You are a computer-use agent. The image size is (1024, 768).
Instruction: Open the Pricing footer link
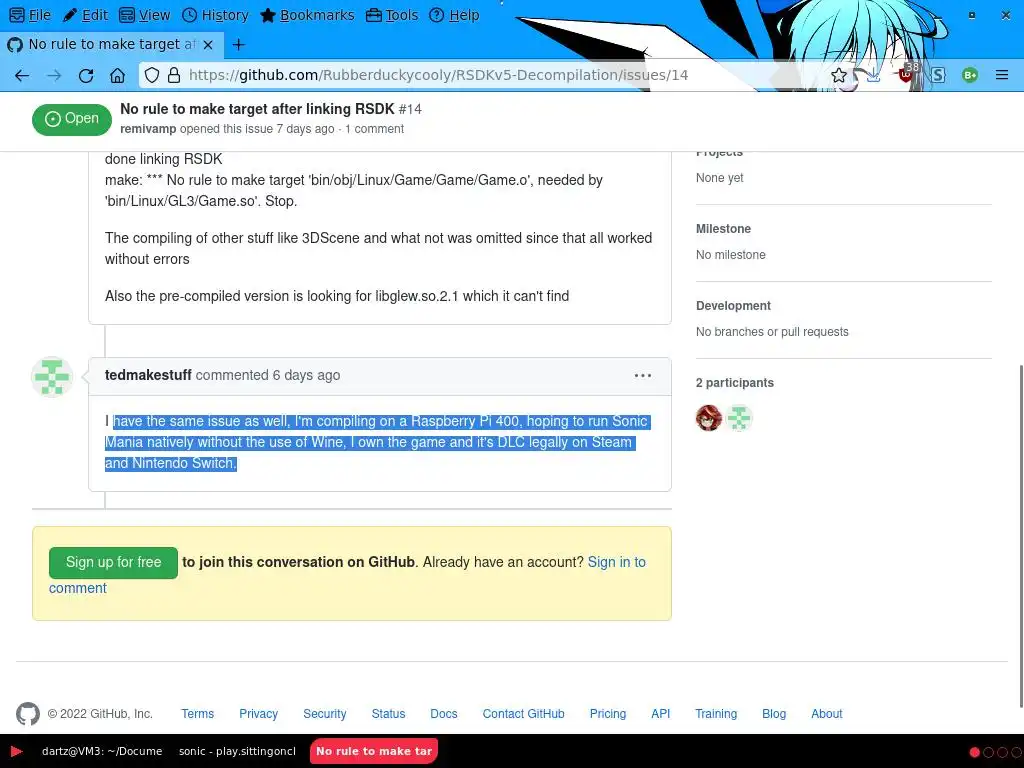click(x=608, y=714)
